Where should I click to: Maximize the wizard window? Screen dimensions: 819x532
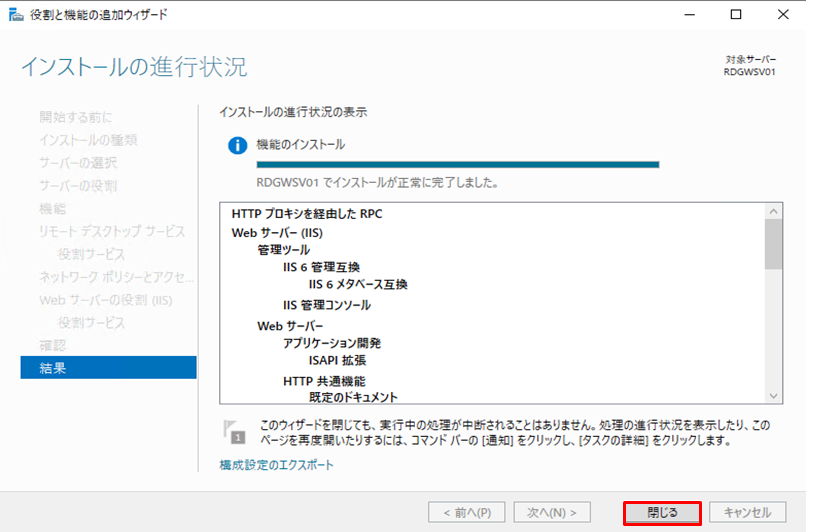[736, 15]
